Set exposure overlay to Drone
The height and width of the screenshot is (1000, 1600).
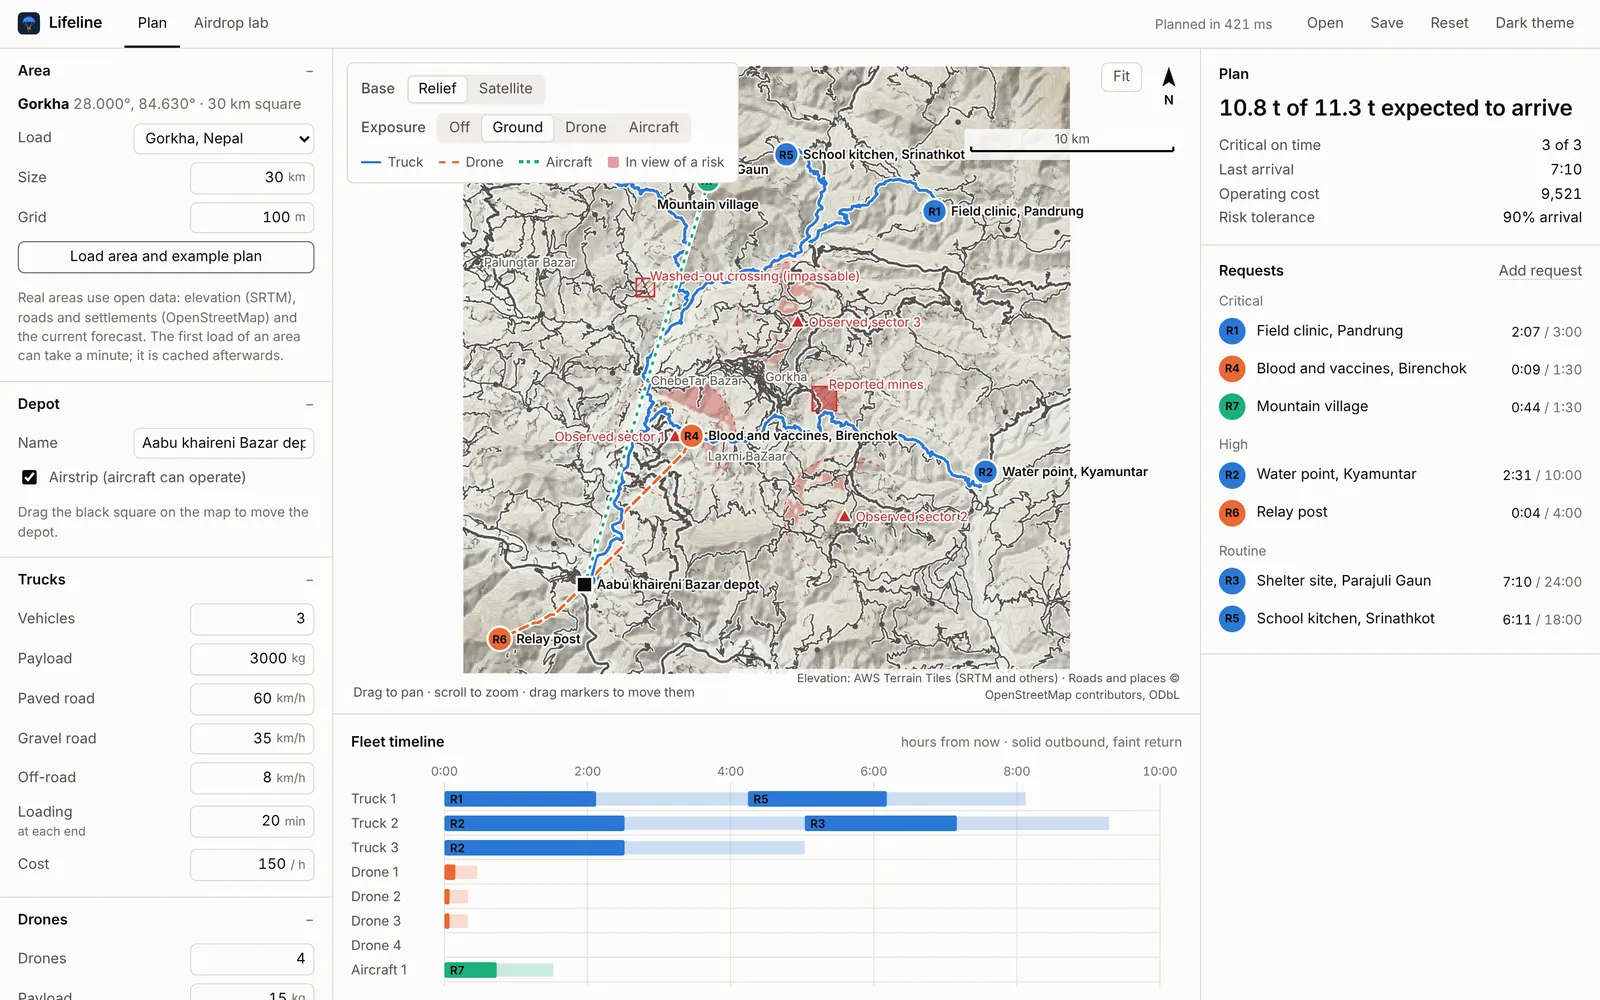coord(585,127)
